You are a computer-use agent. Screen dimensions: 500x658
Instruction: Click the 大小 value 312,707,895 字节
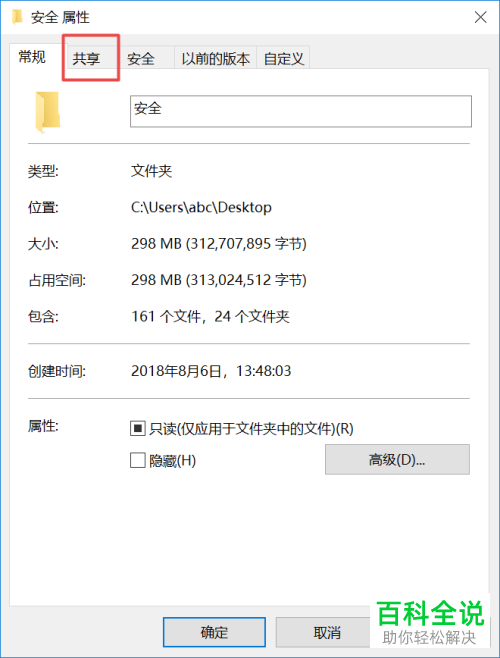[246, 244]
